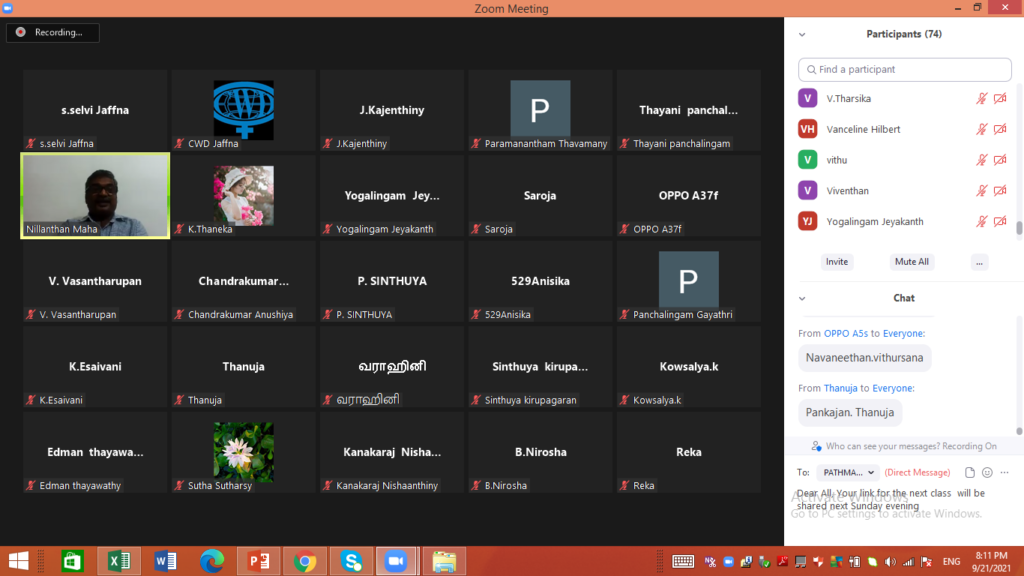Screen dimensions: 1024x576
Task: Open PowerPoint from the taskbar
Action: (x=259, y=561)
